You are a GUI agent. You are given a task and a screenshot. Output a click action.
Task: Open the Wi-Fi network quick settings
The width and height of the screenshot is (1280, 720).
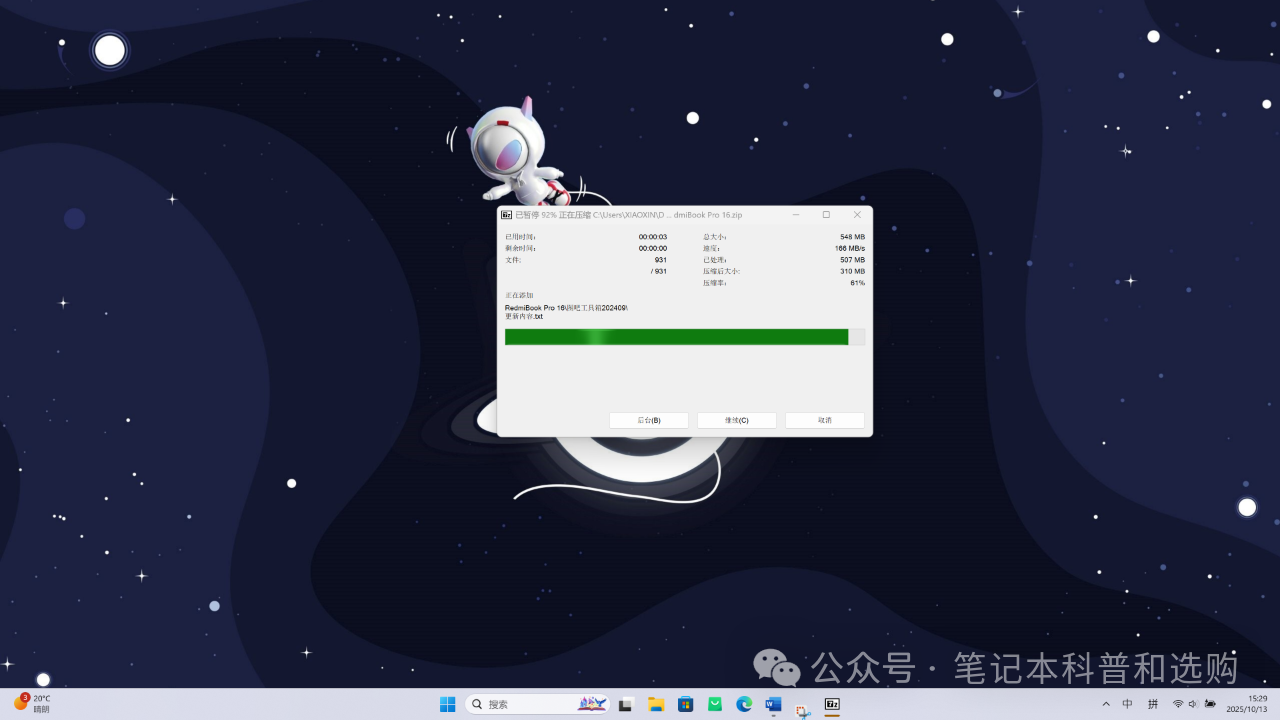click(1178, 704)
